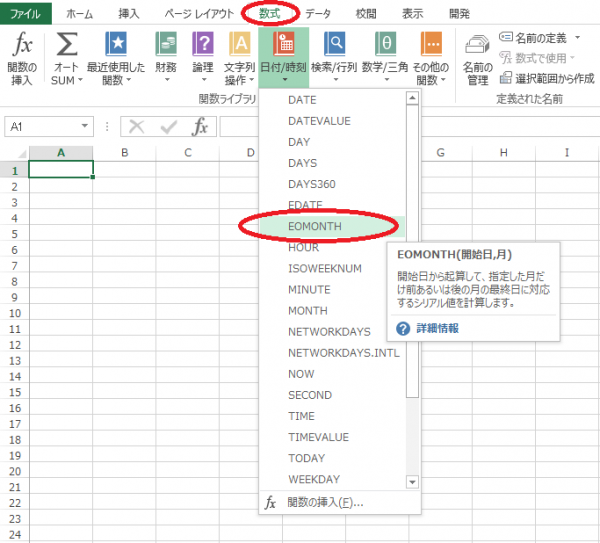Image resolution: width=600 pixels, height=543 pixels.
Task: Expand the 最近使用した関数 dropdown arrow
Action: pyautogui.click(x=129, y=80)
